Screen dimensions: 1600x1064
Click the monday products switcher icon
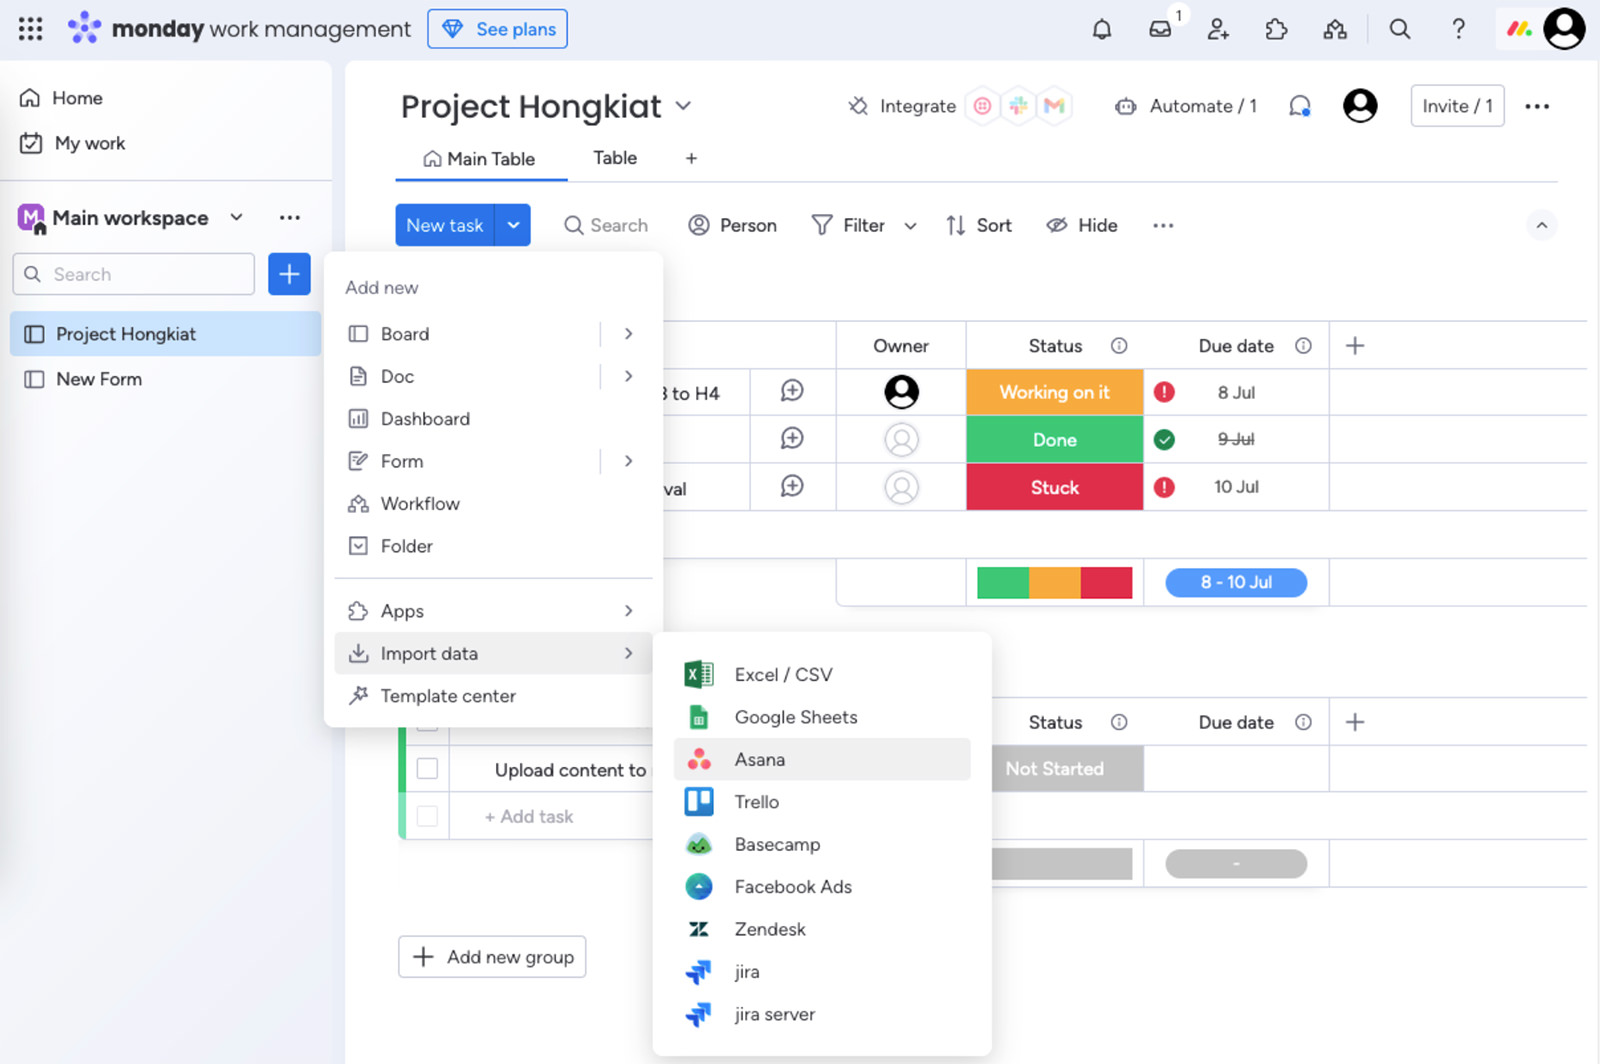1520,29
